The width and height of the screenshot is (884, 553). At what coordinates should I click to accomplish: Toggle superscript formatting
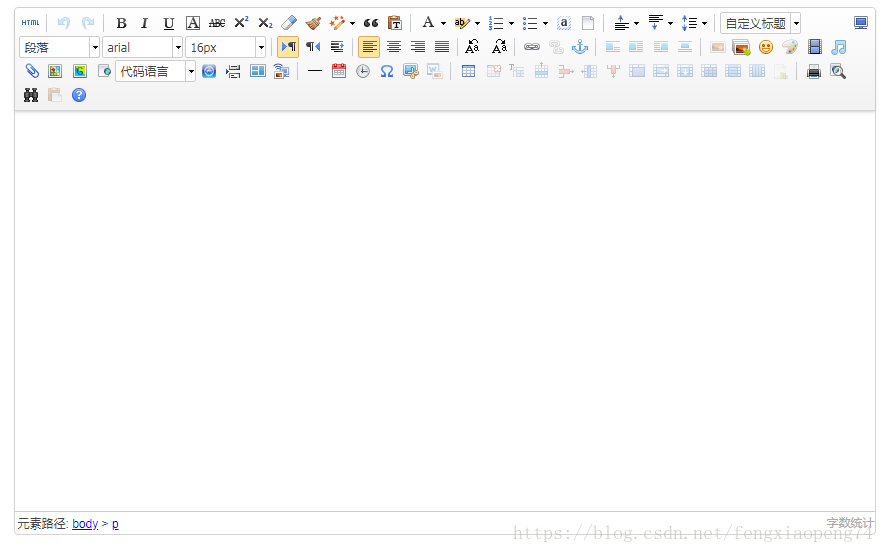[x=241, y=23]
